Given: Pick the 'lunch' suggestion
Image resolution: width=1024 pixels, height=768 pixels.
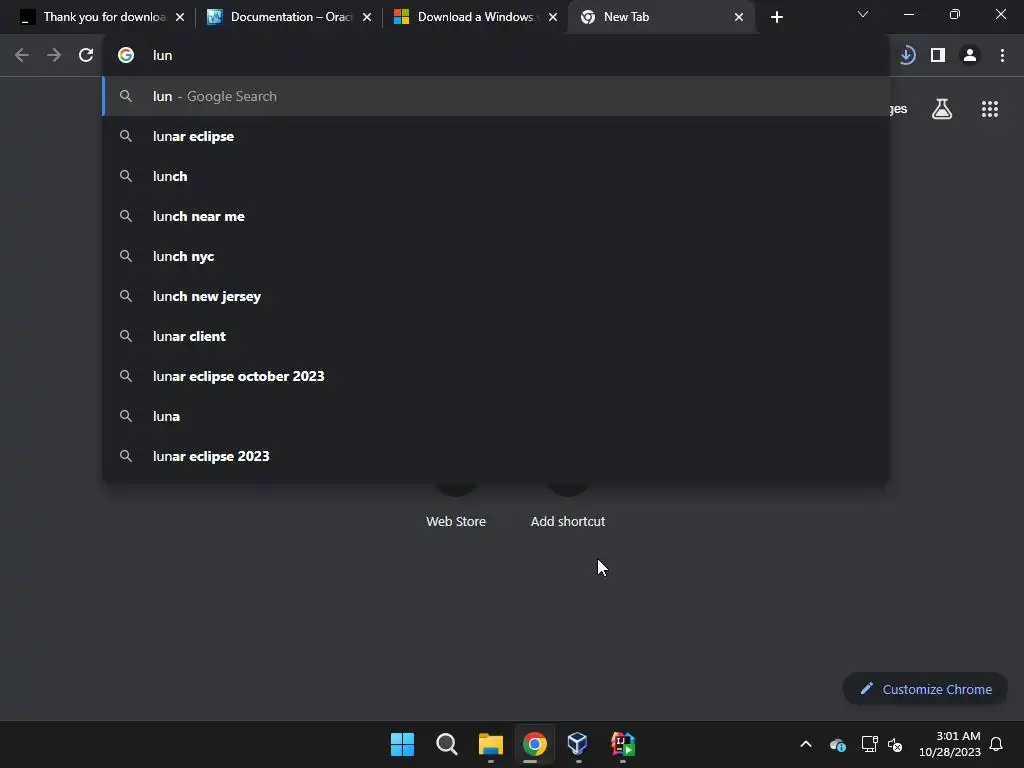Looking at the screenshot, I should [x=496, y=176].
